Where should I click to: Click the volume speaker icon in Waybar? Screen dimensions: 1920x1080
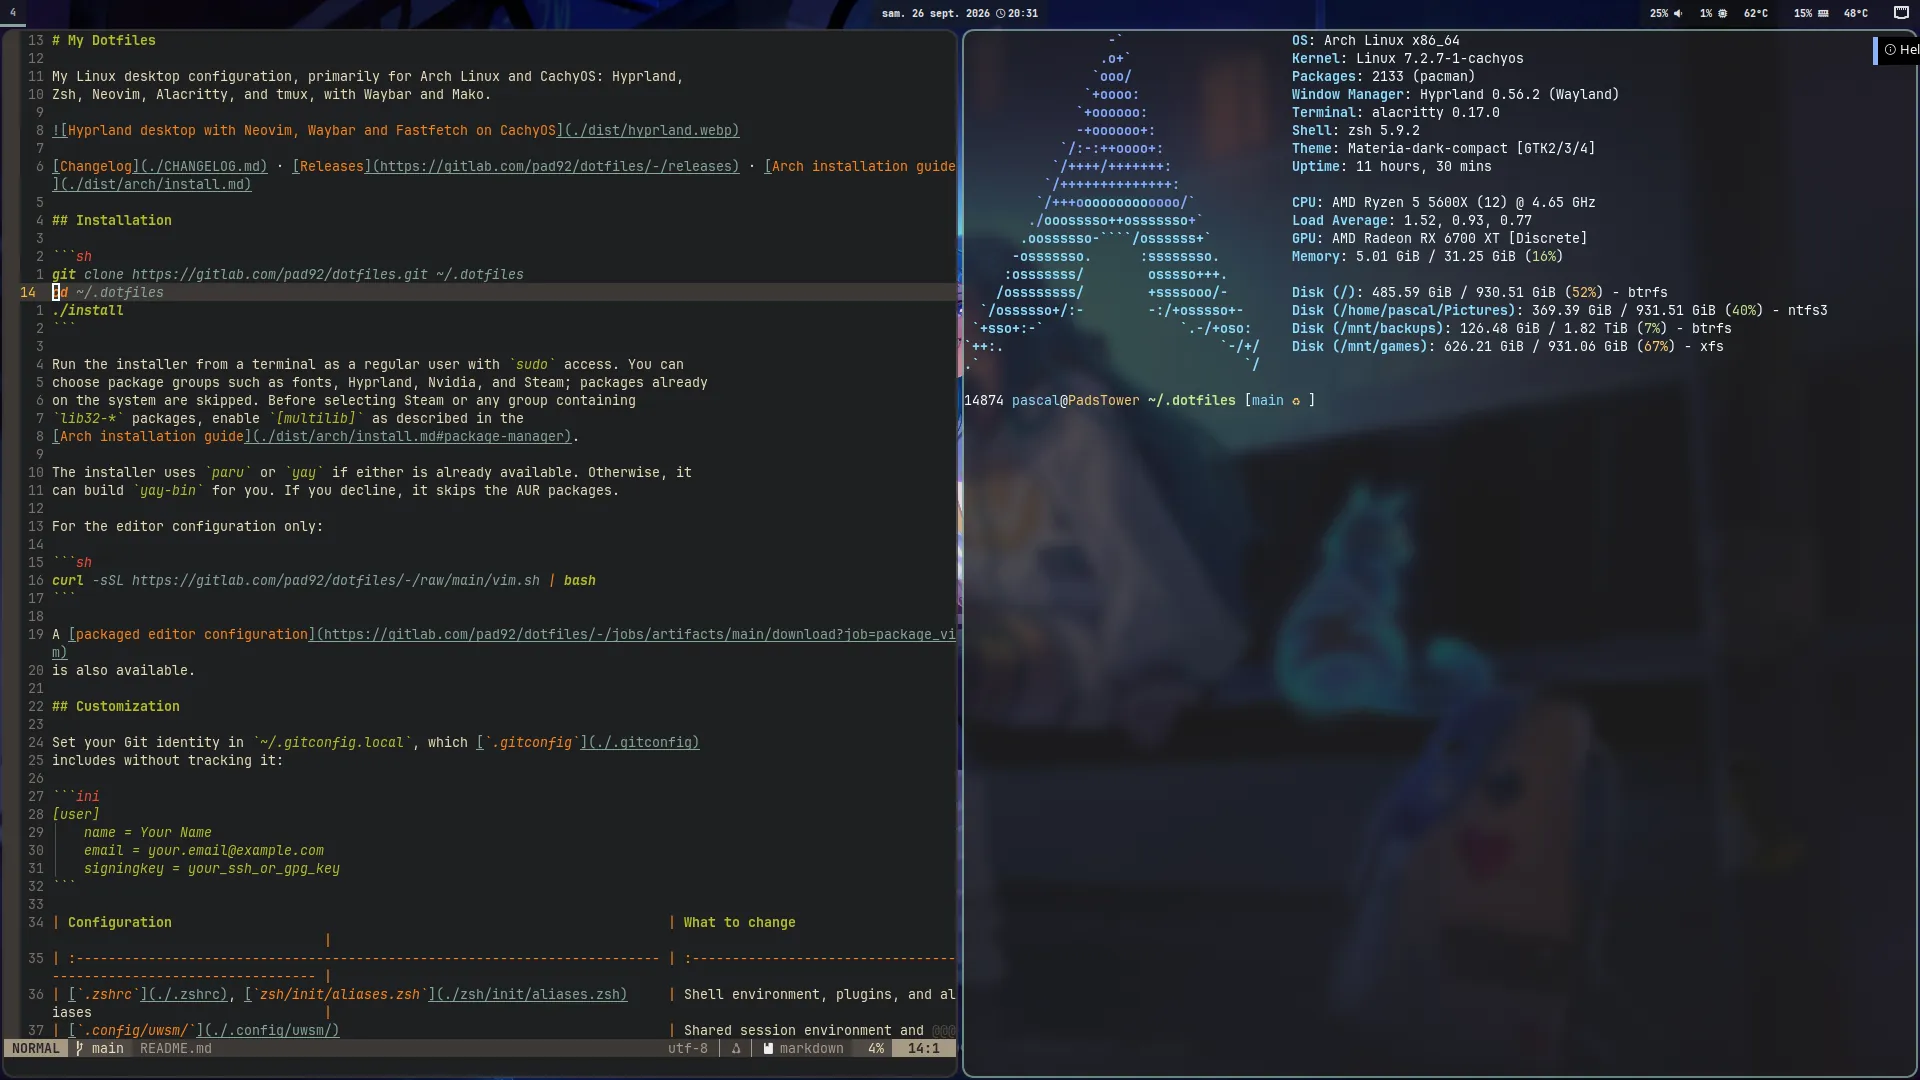(x=1677, y=13)
